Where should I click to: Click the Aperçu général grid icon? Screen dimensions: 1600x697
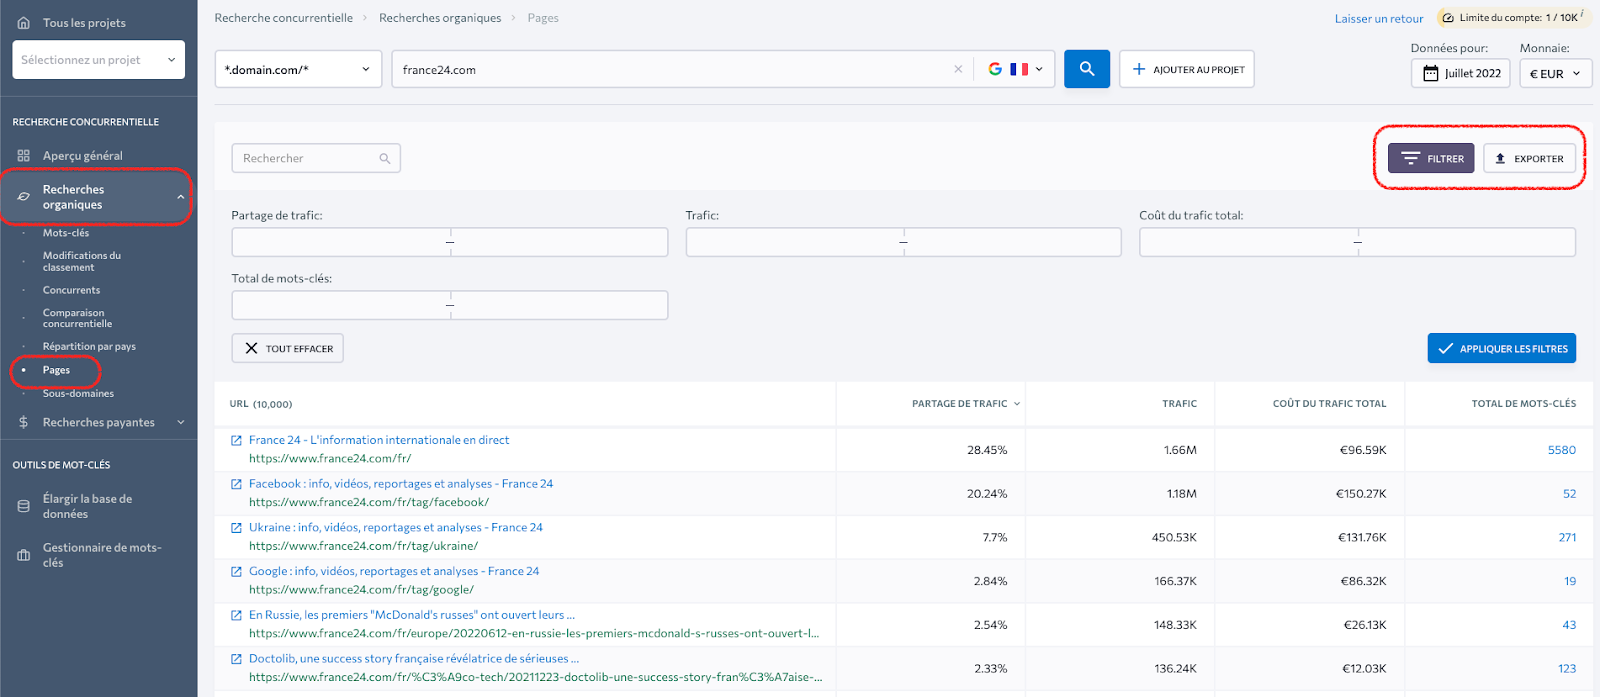point(23,155)
